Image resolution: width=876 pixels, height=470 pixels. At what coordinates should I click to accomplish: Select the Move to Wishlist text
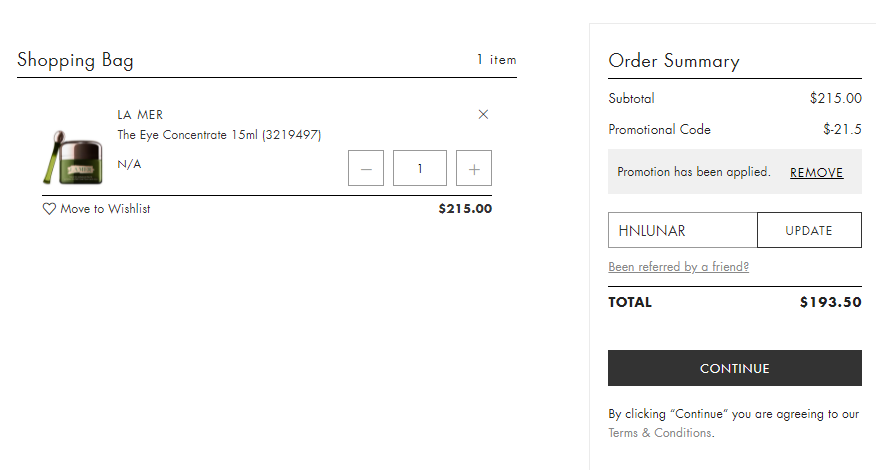coord(105,209)
